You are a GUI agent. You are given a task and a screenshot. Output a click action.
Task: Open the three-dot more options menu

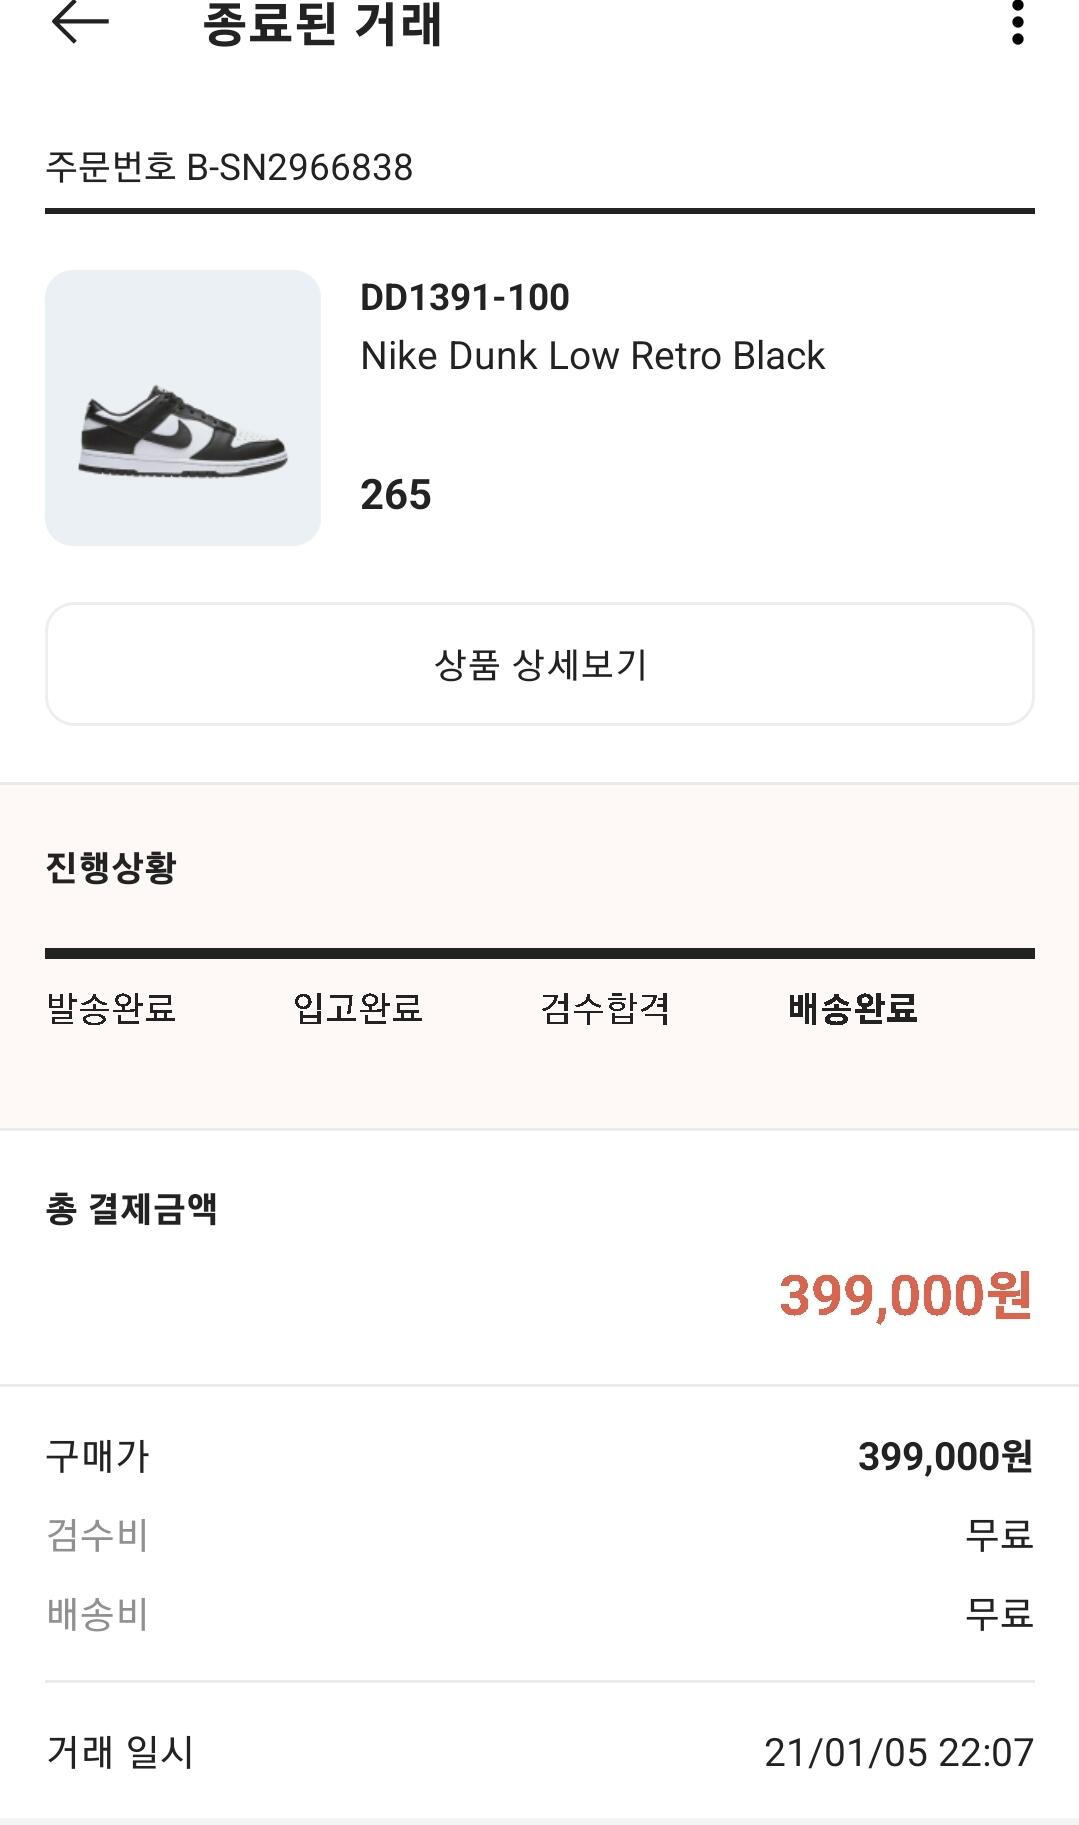tap(1017, 23)
